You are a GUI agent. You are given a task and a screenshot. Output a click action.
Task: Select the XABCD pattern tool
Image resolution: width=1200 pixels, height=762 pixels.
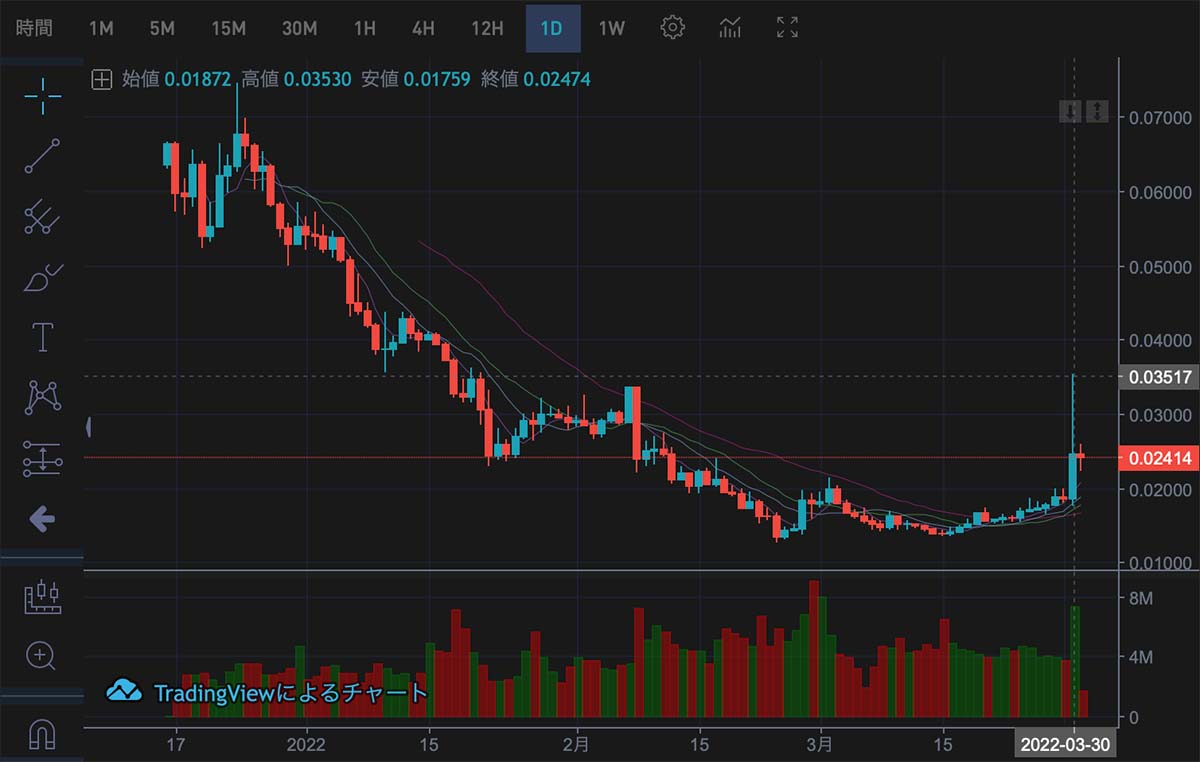[42, 397]
